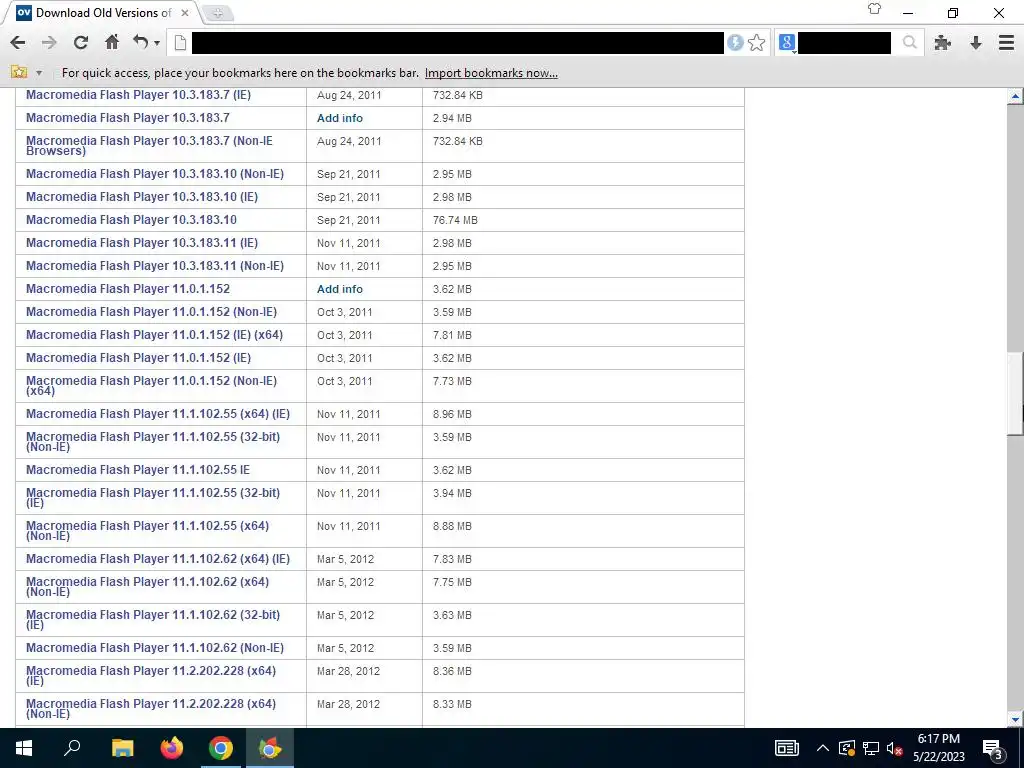
Task: Open the Windows Start menu
Action: pyautogui.click(x=24, y=748)
